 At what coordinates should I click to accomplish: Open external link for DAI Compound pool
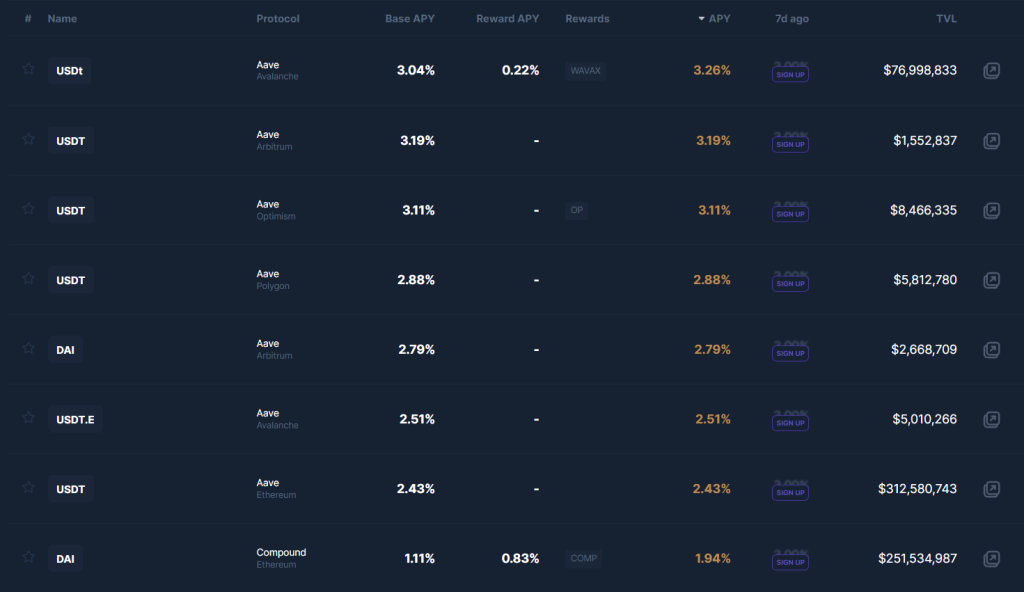click(x=991, y=559)
